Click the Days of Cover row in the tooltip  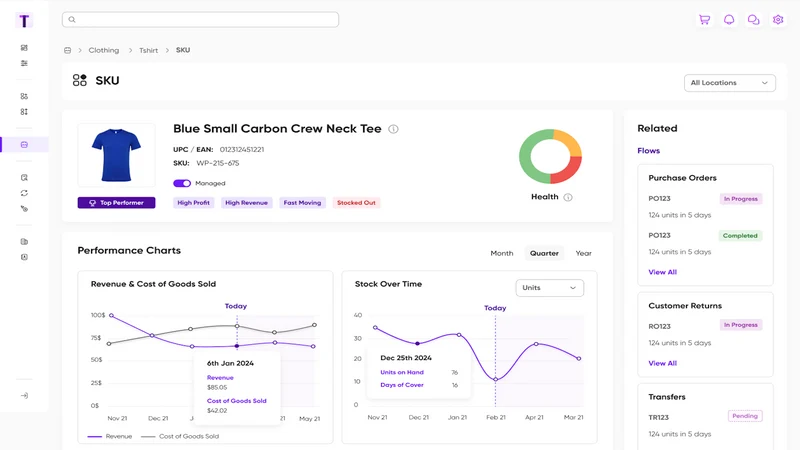tap(419, 385)
